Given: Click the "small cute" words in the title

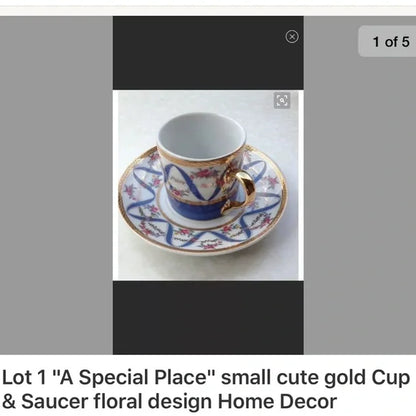Looking at the screenshot, I should (x=270, y=378).
